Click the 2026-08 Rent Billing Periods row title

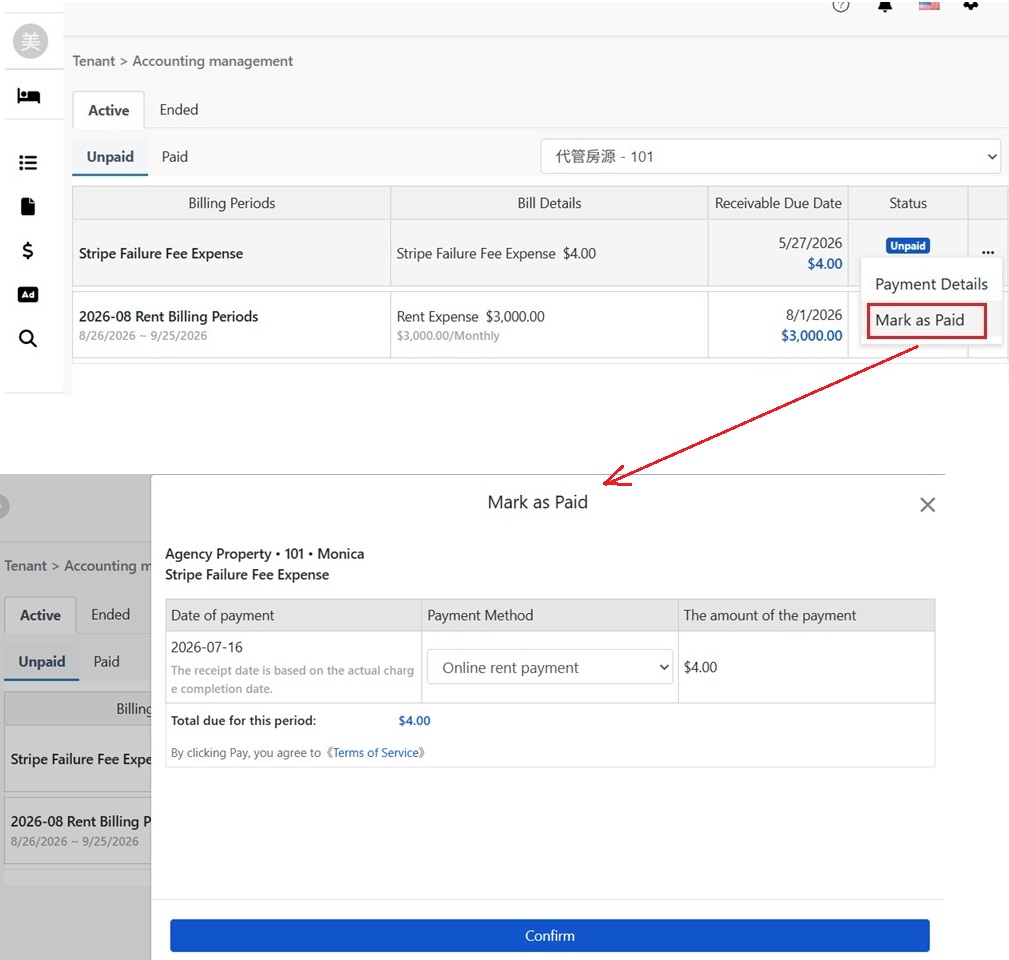point(169,316)
